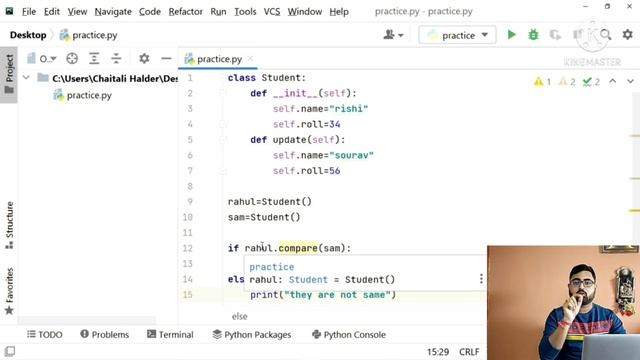Click yellow warning stripe marker on editor scrollbar

pos(635,210)
